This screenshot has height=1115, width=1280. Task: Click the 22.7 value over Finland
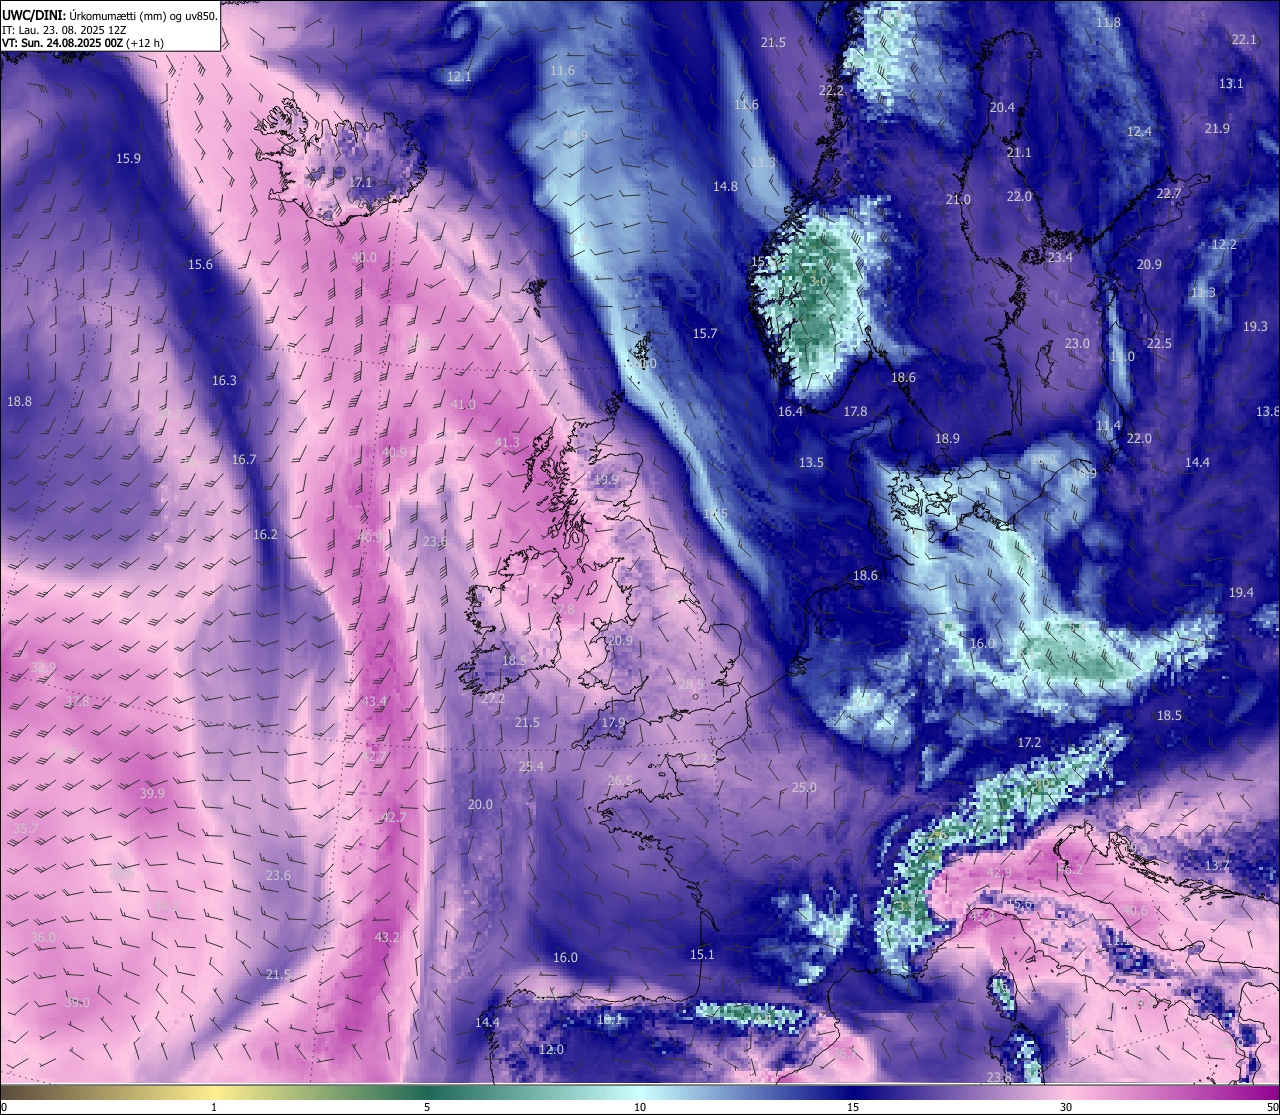point(1169,193)
